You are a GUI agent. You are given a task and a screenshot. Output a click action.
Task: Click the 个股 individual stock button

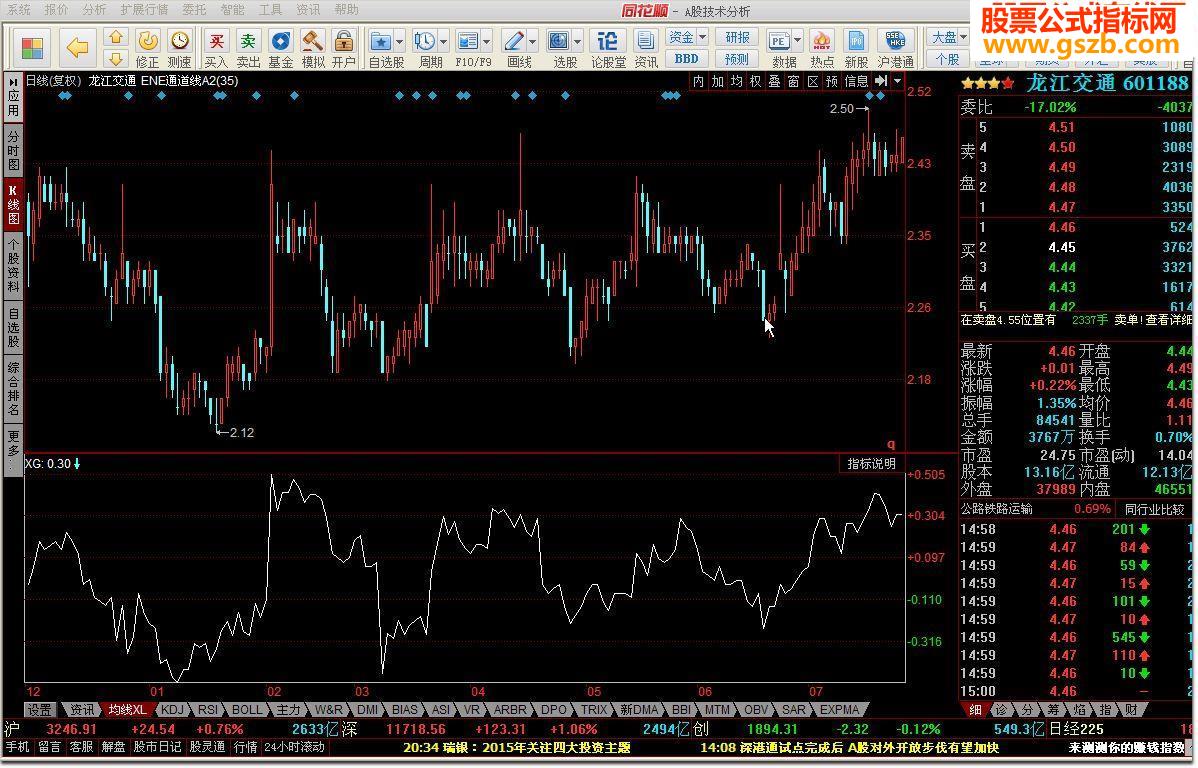tap(947, 59)
